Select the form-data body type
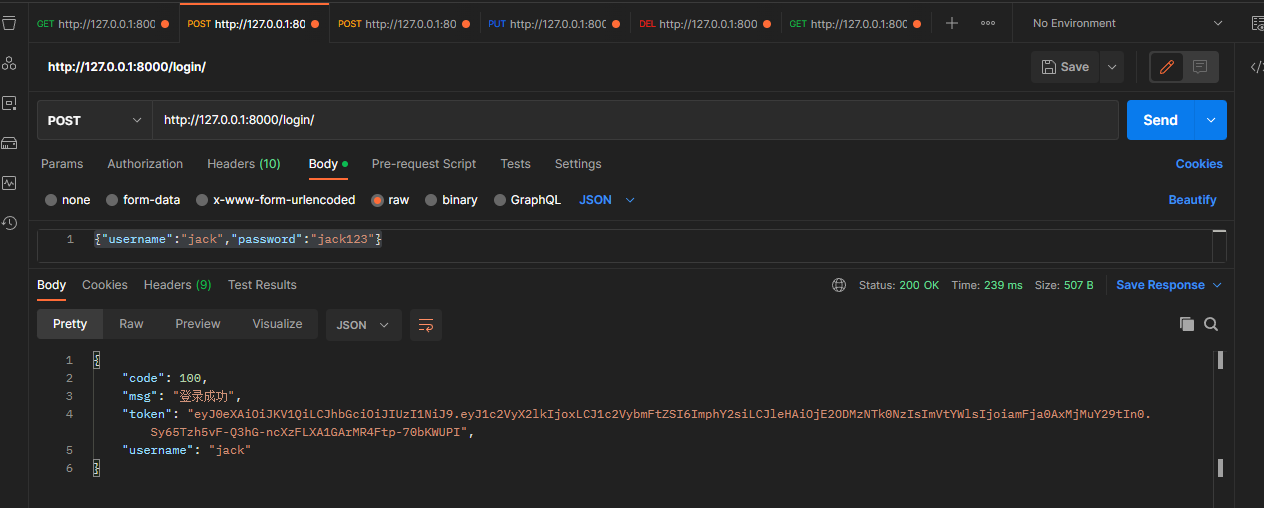Viewport: 1264px width, 508px height. pos(143,200)
